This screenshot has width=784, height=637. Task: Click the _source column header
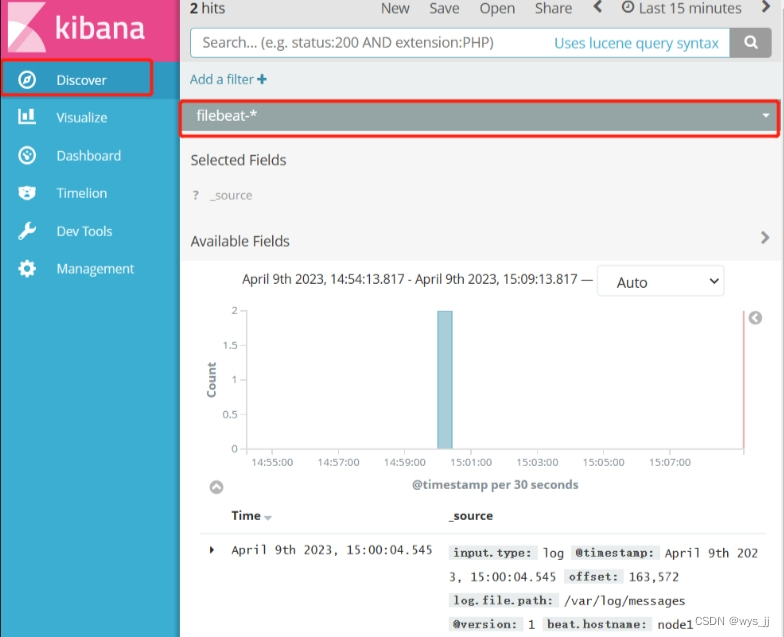(x=470, y=516)
